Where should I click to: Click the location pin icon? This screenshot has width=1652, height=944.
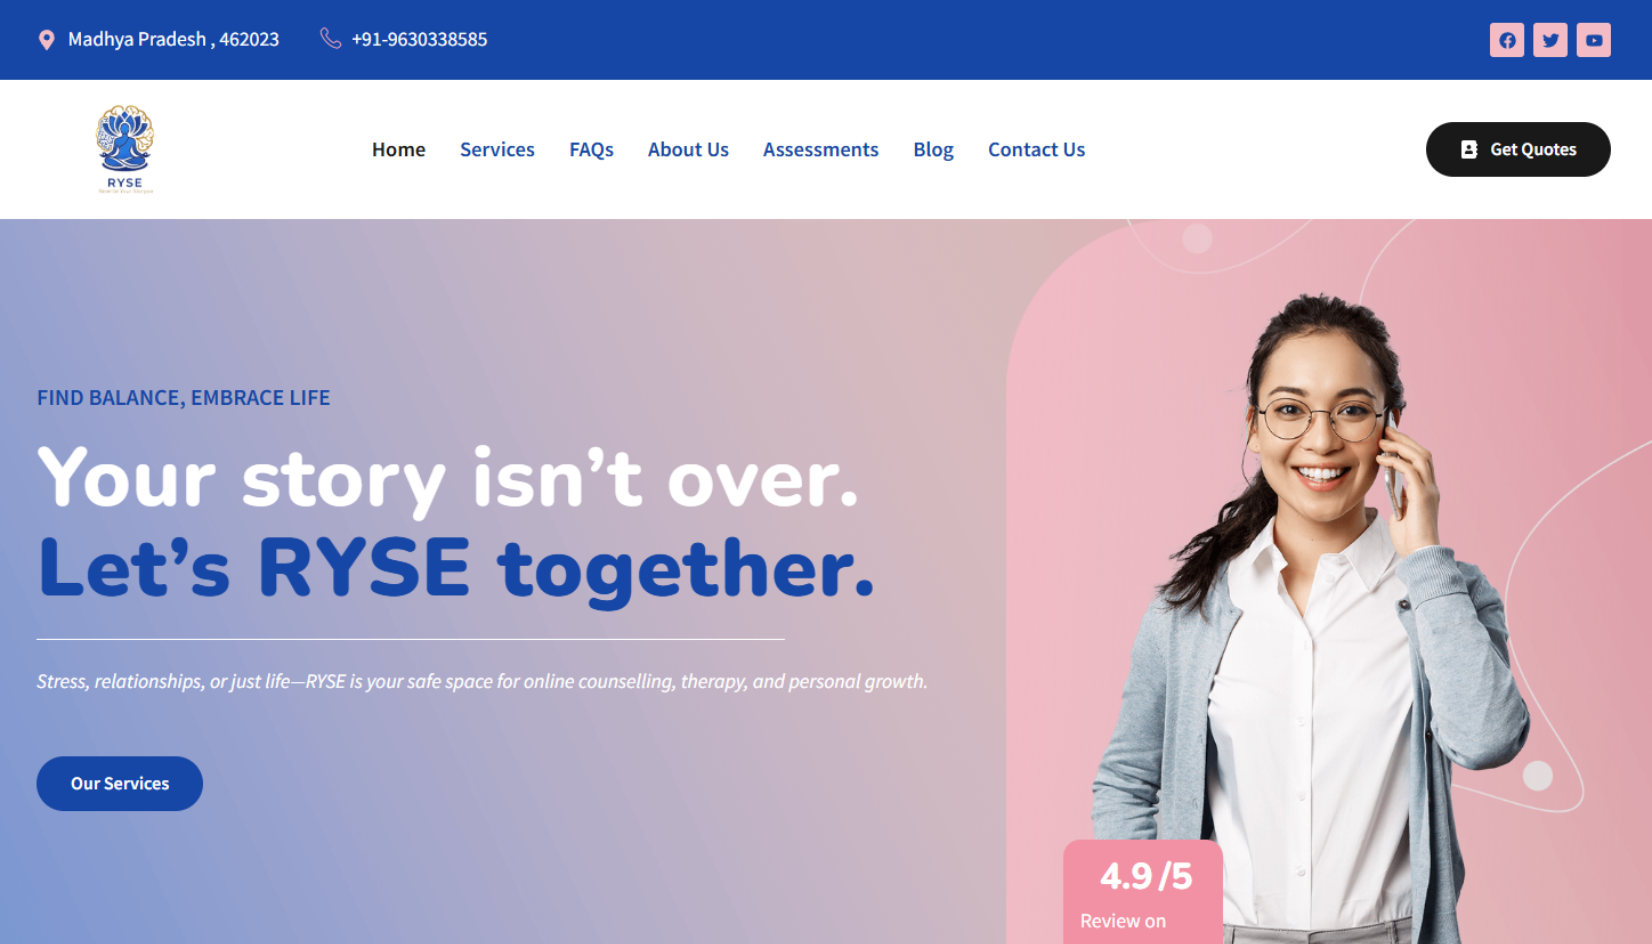point(46,40)
